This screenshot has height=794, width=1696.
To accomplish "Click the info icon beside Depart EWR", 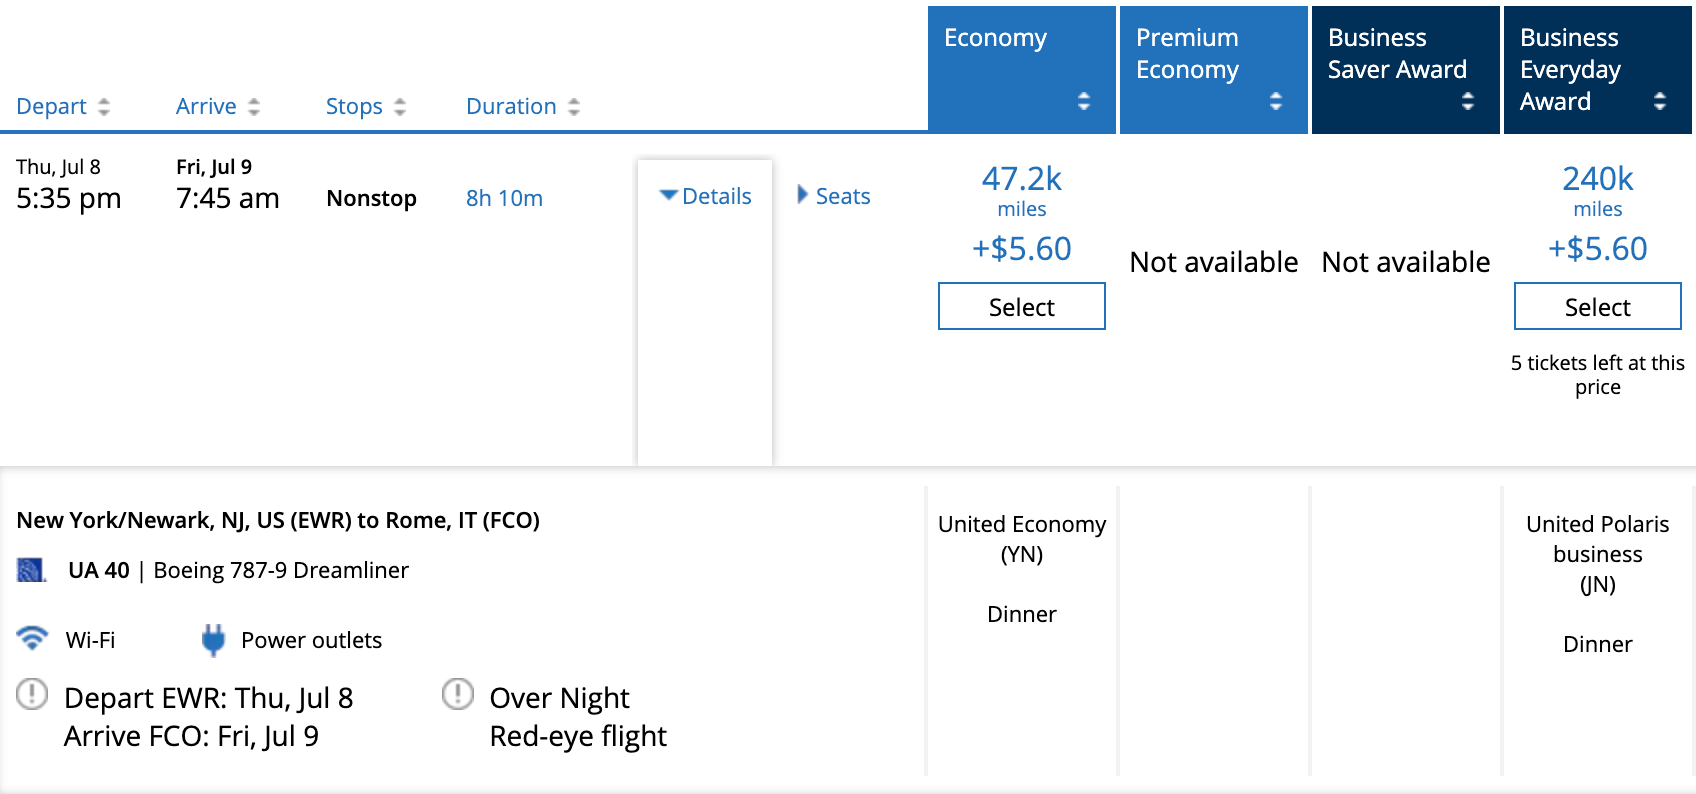I will [x=32, y=693].
